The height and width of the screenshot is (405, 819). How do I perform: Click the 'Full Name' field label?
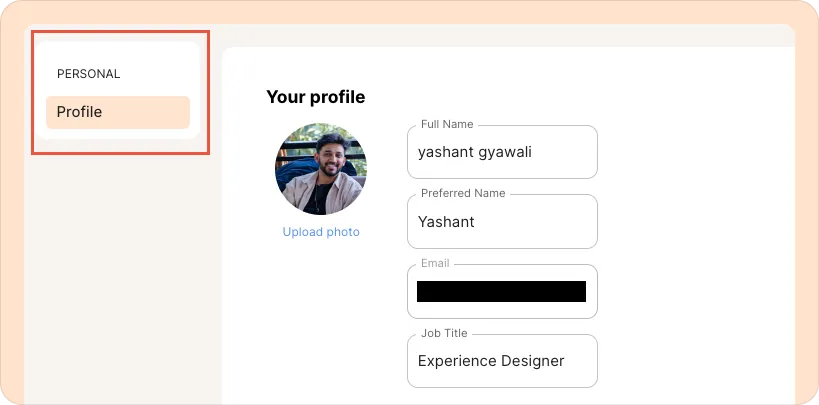447,124
